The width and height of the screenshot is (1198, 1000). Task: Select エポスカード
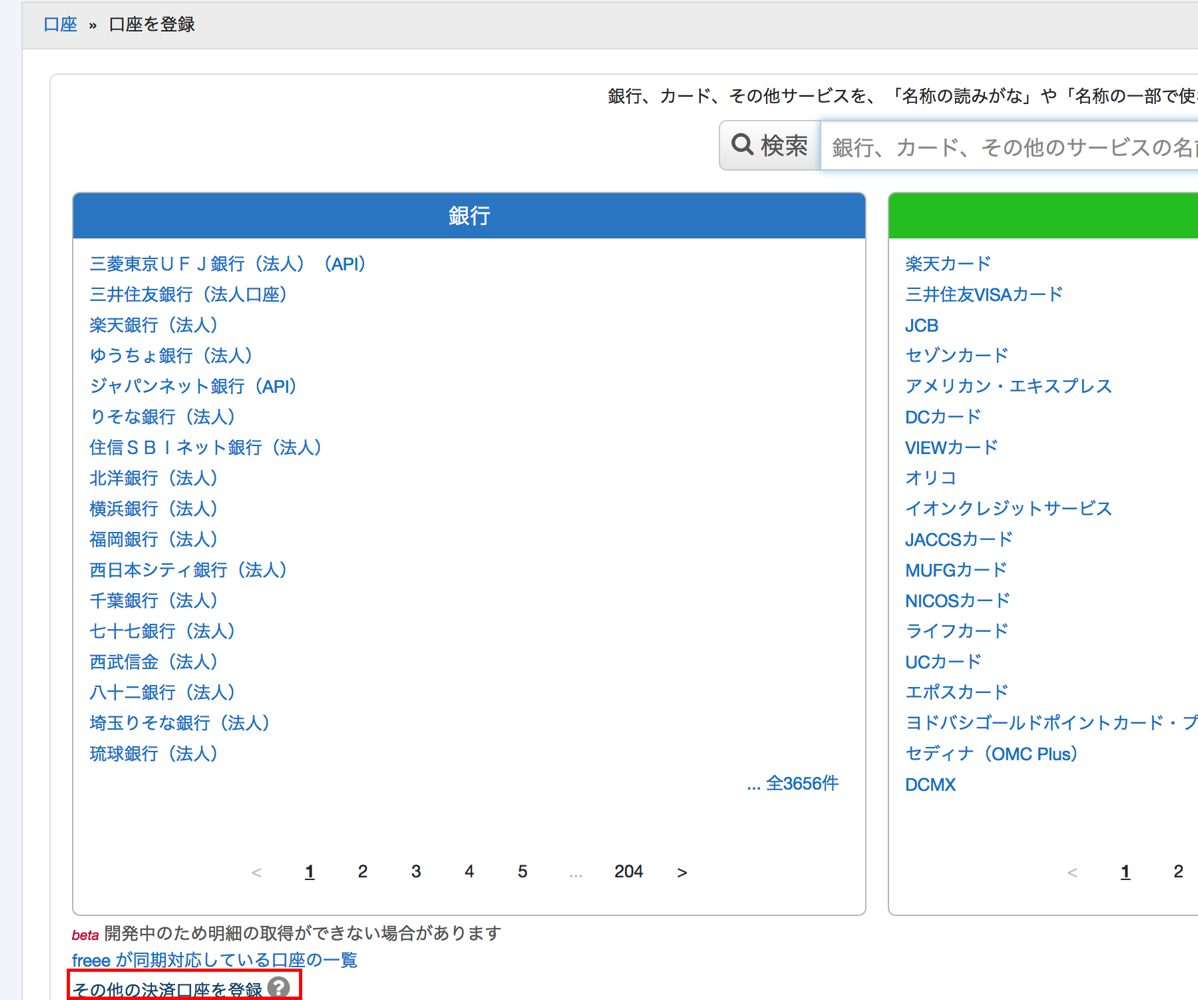[x=957, y=692]
